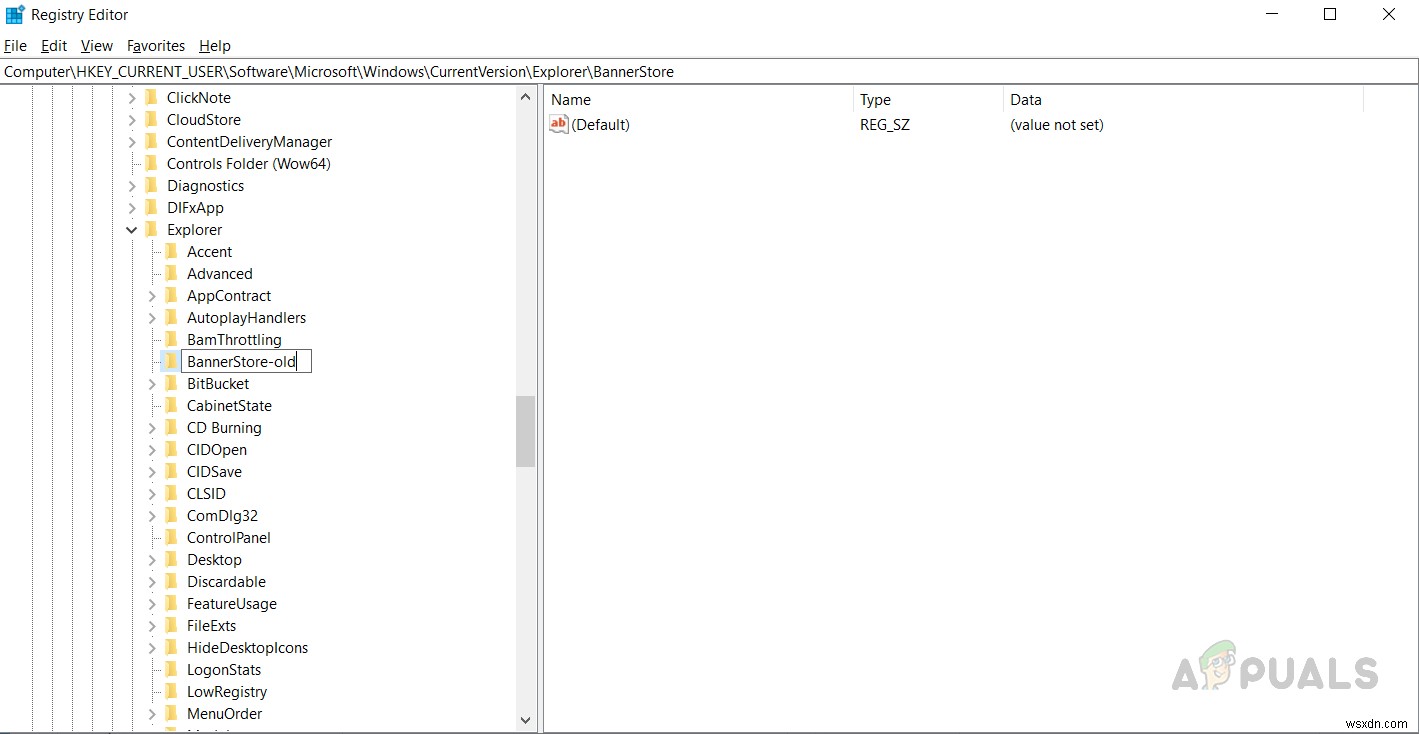1419x734 pixels.
Task: Click the Explorer folder icon
Action: [x=151, y=230]
